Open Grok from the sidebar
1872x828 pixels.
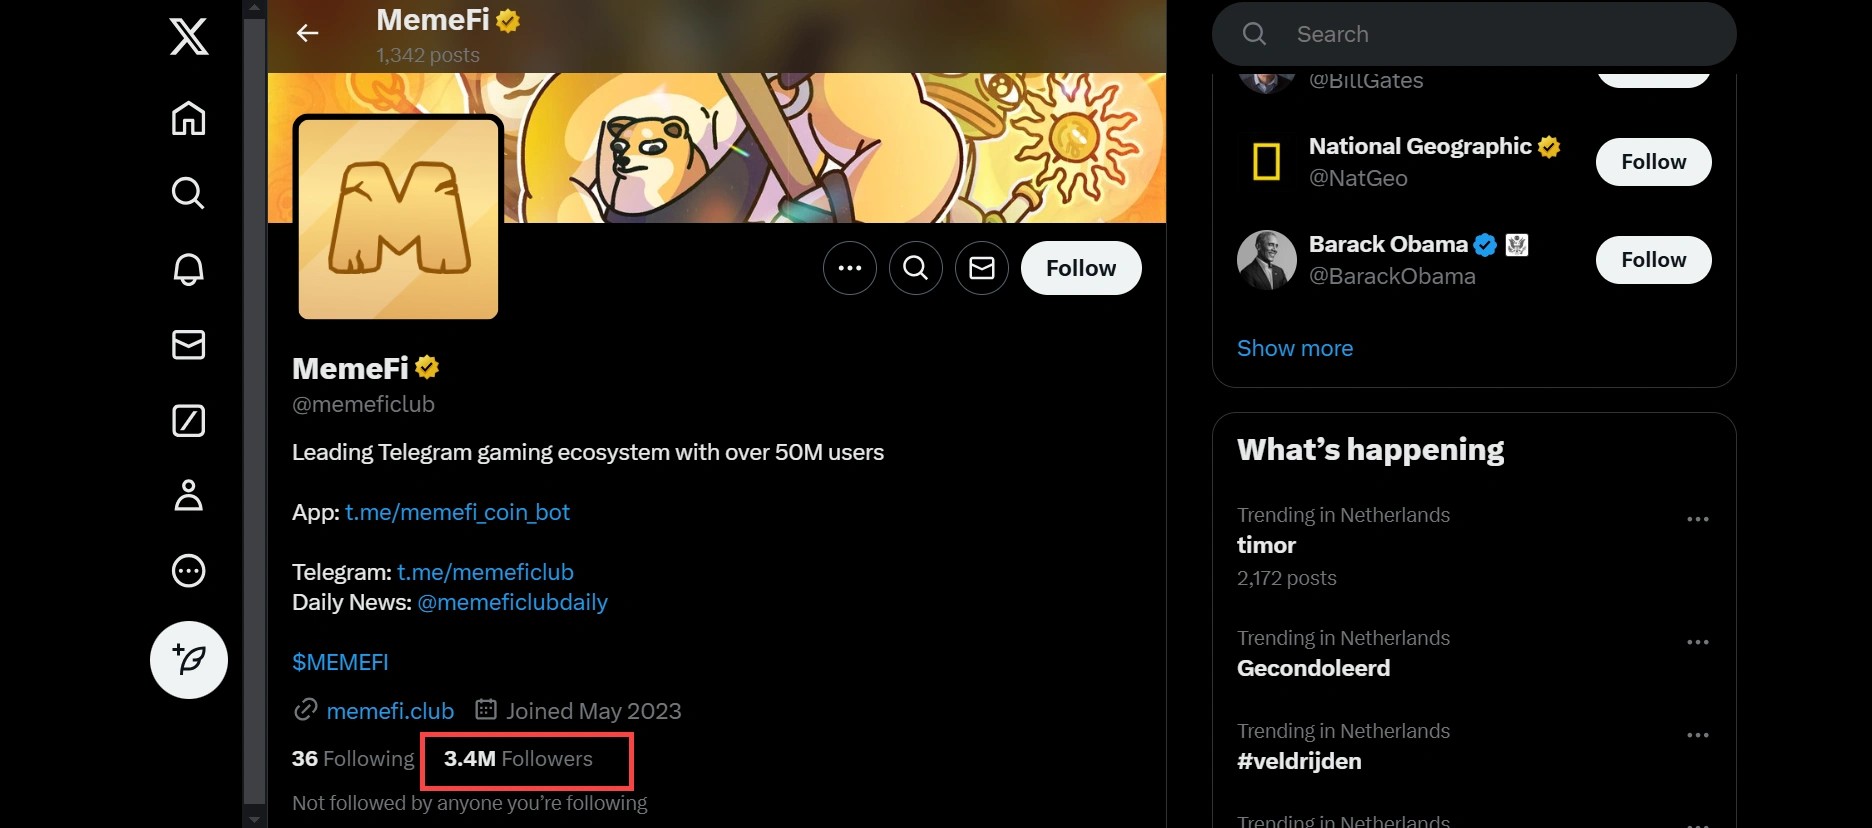point(189,420)
